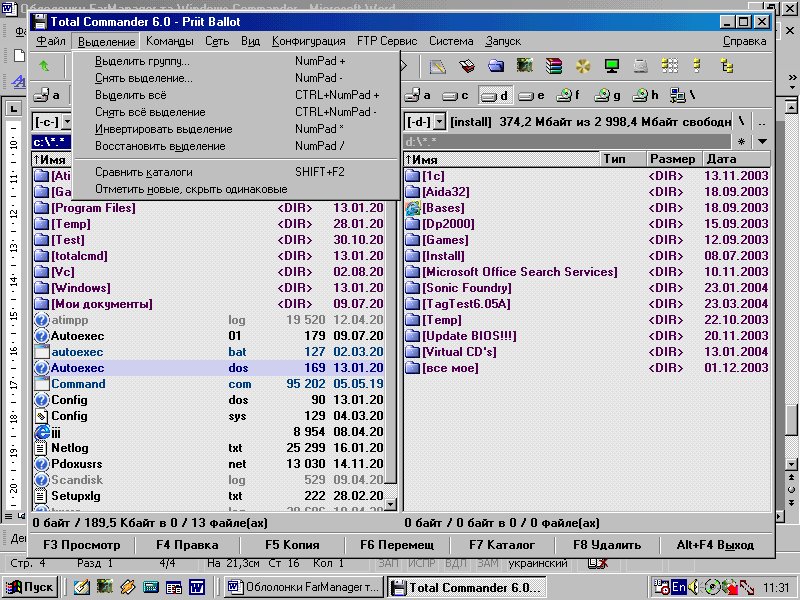Open the En keyboard language indicator
The width and height of the screenshot is (800, 600).
(x=678, y=587)
